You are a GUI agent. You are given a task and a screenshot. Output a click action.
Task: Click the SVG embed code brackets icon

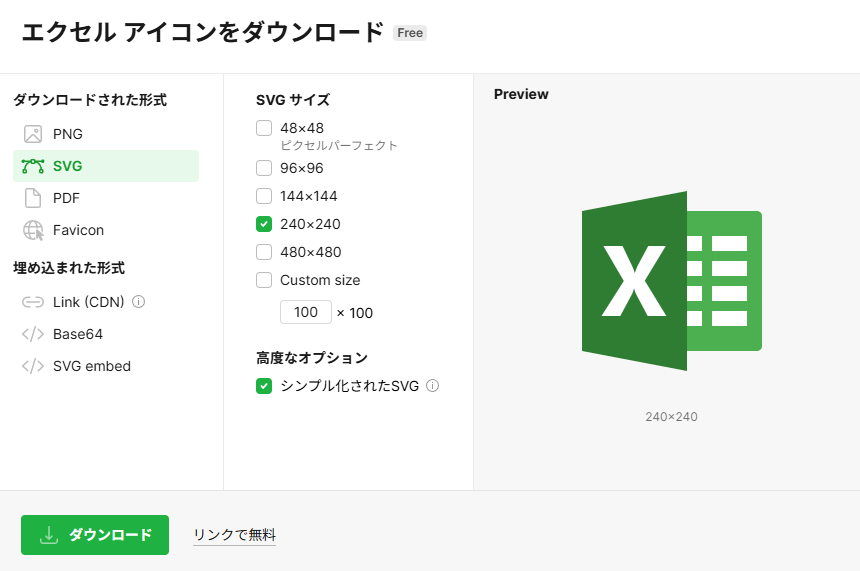33,366
